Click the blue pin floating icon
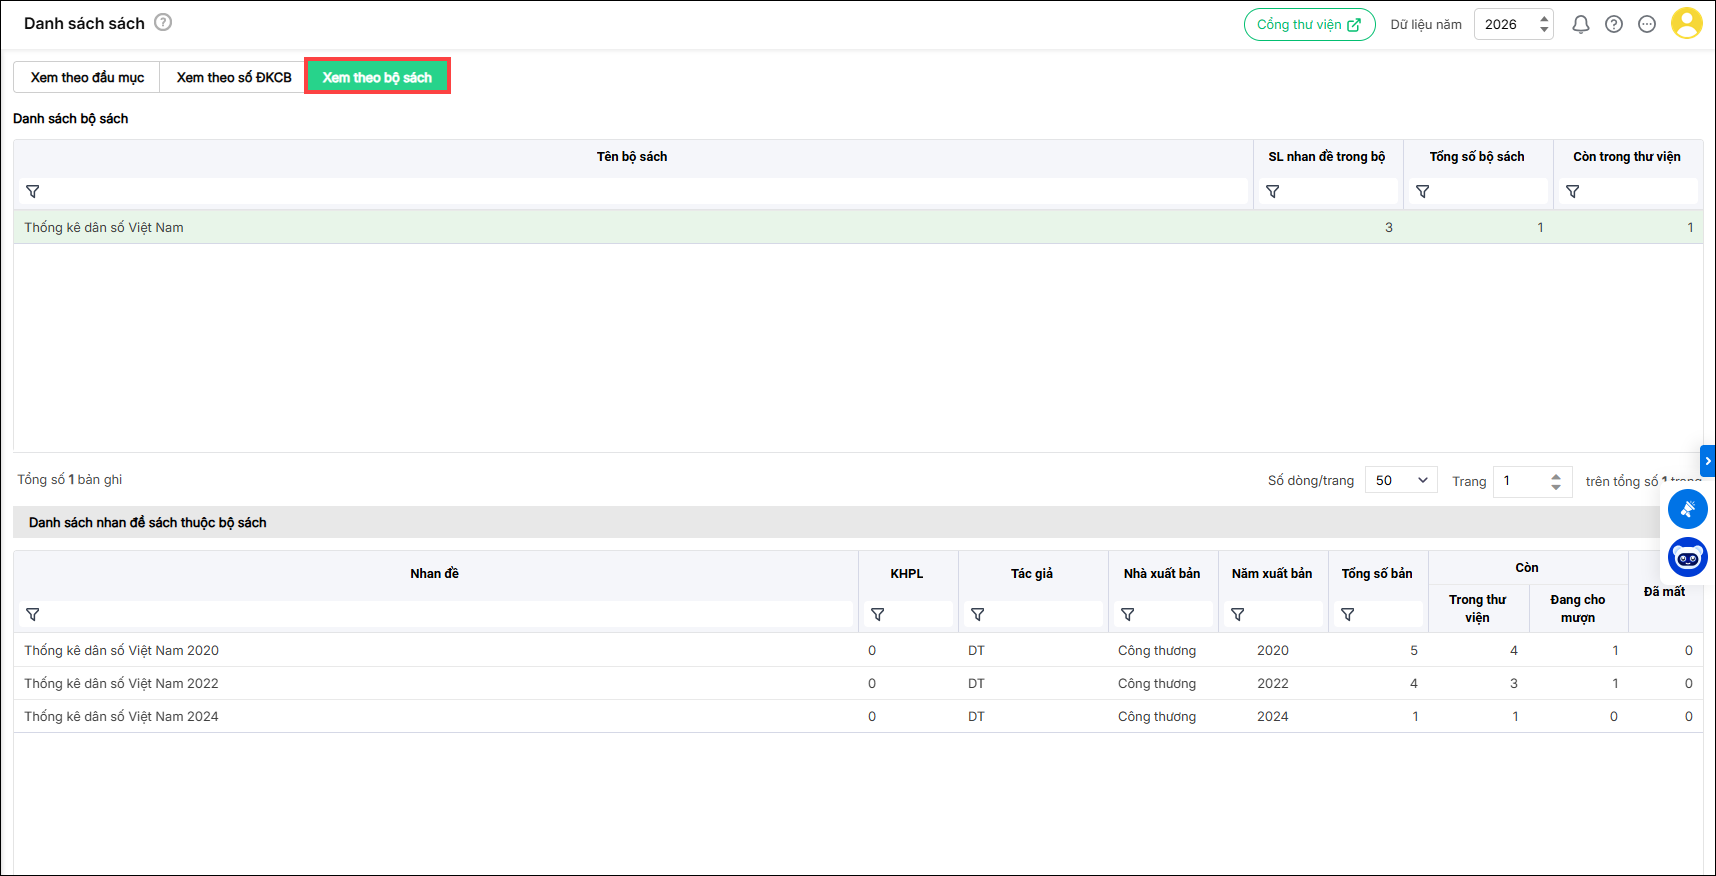This screenshot has height=876, width=1716. [1688, 509]
